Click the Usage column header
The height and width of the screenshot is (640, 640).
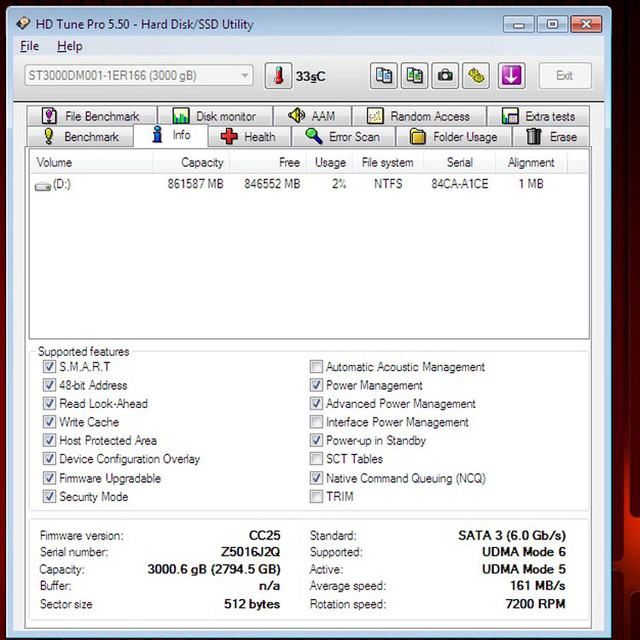329,162
